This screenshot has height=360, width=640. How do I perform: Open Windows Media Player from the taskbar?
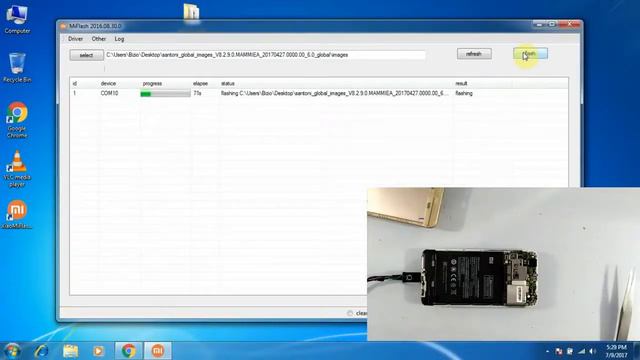tap(98, 351)
